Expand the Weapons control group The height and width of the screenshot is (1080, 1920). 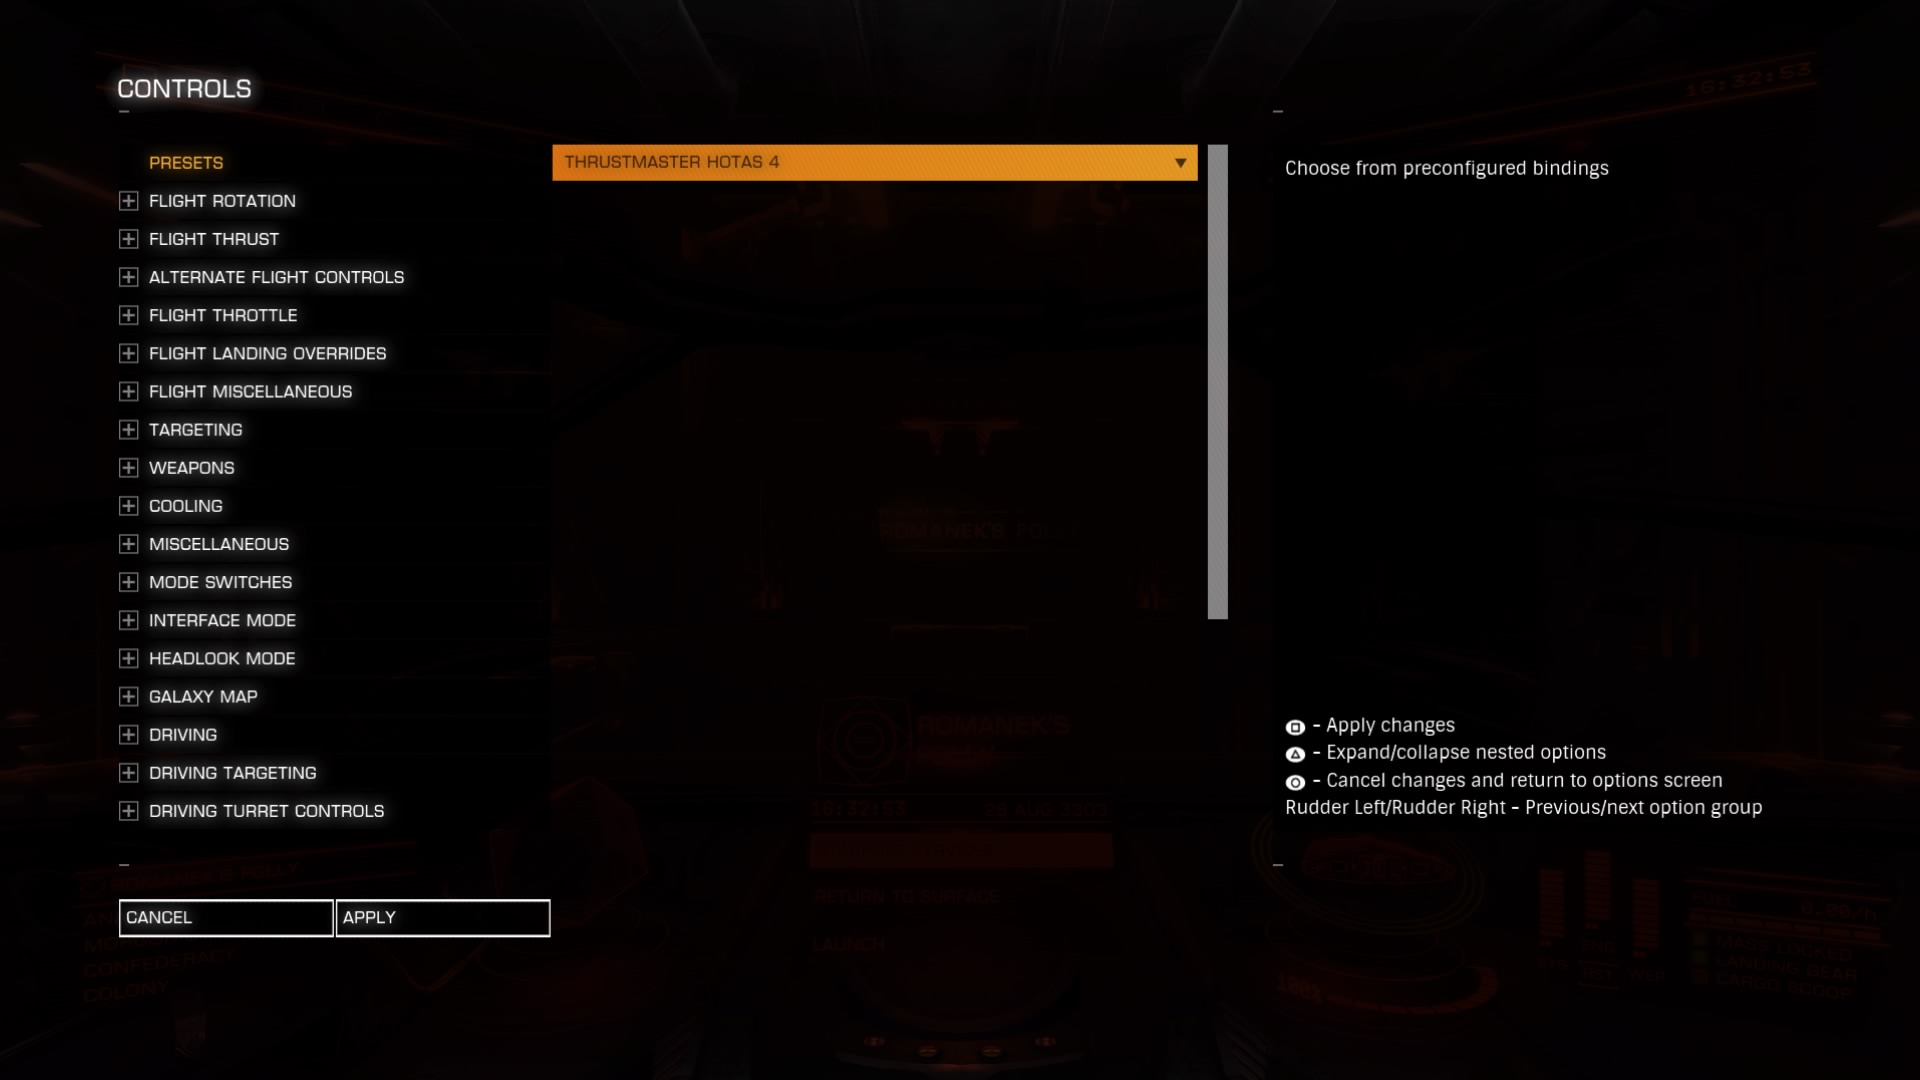[x=128, y=467]
